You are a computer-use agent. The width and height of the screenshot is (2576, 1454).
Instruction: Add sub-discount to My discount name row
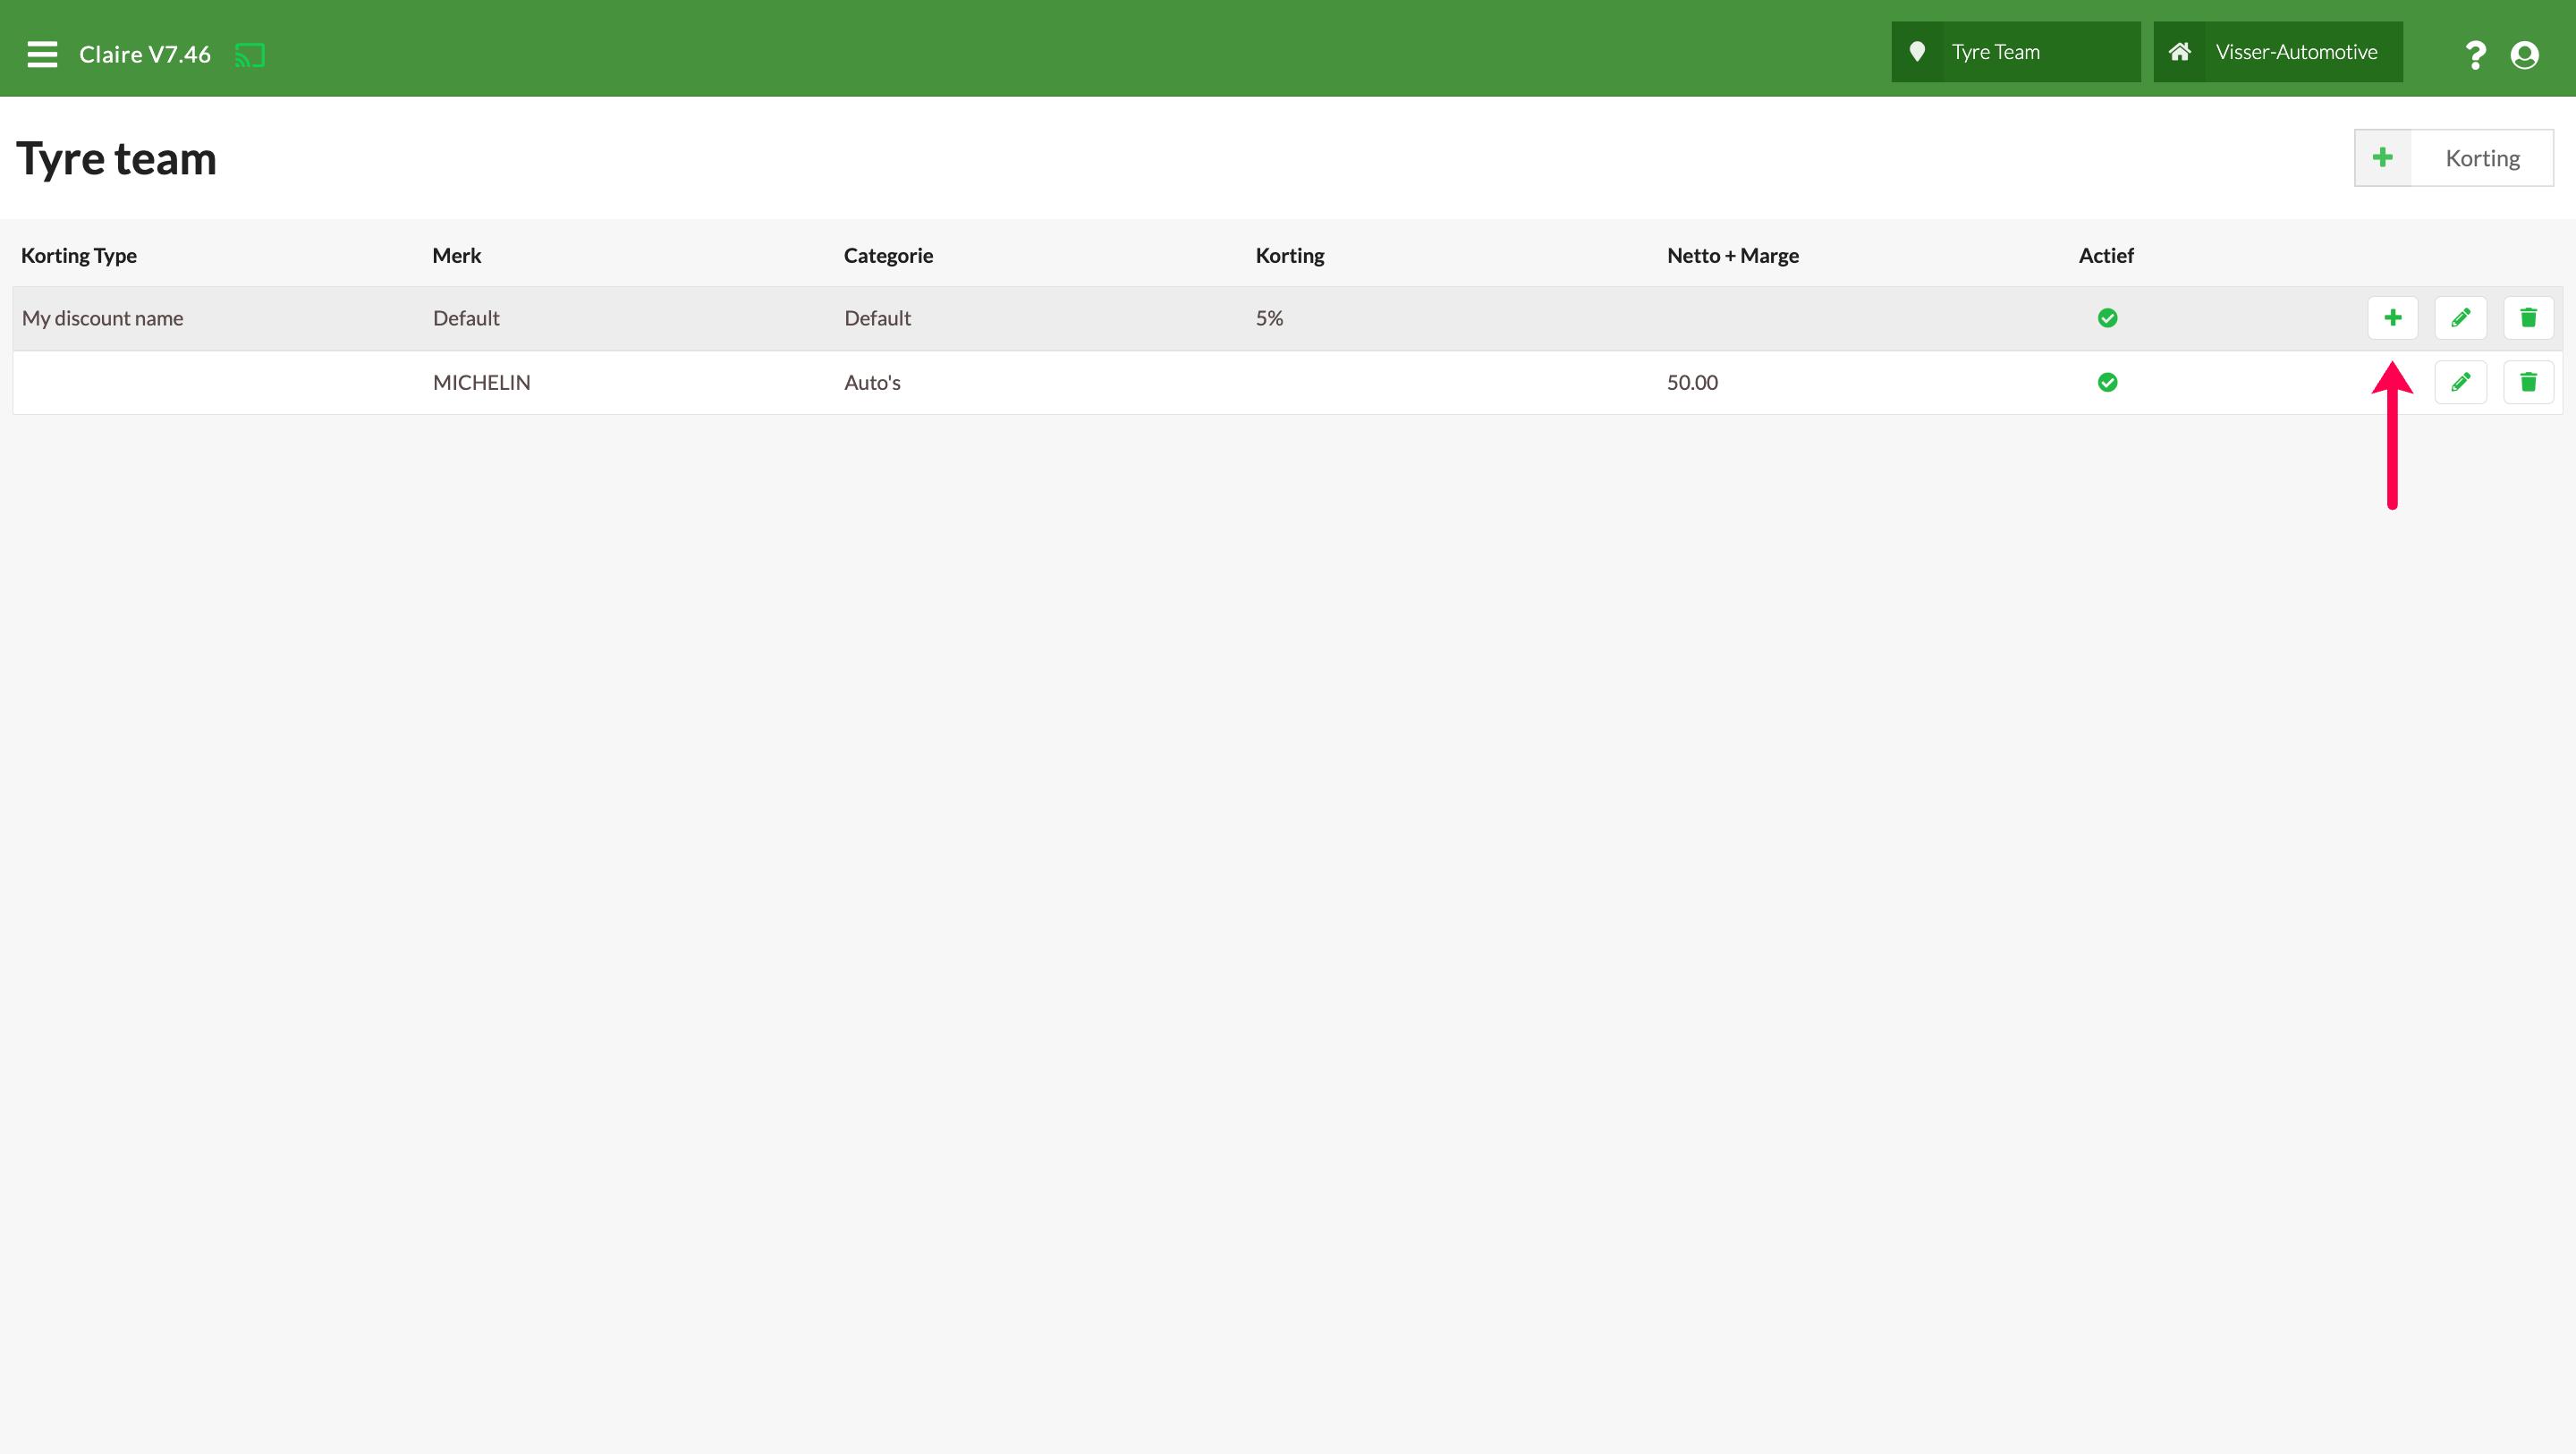click(x=2392, y=318)
